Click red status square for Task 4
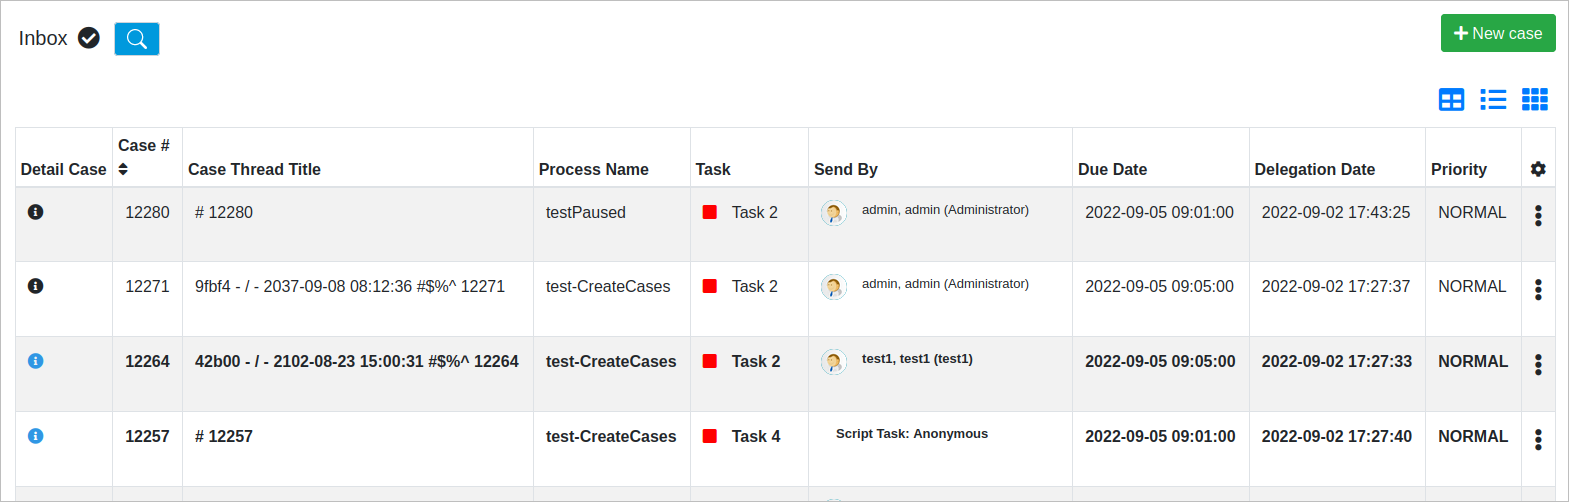Screen dimensions: 1569x502 click(x=710, y=436)
